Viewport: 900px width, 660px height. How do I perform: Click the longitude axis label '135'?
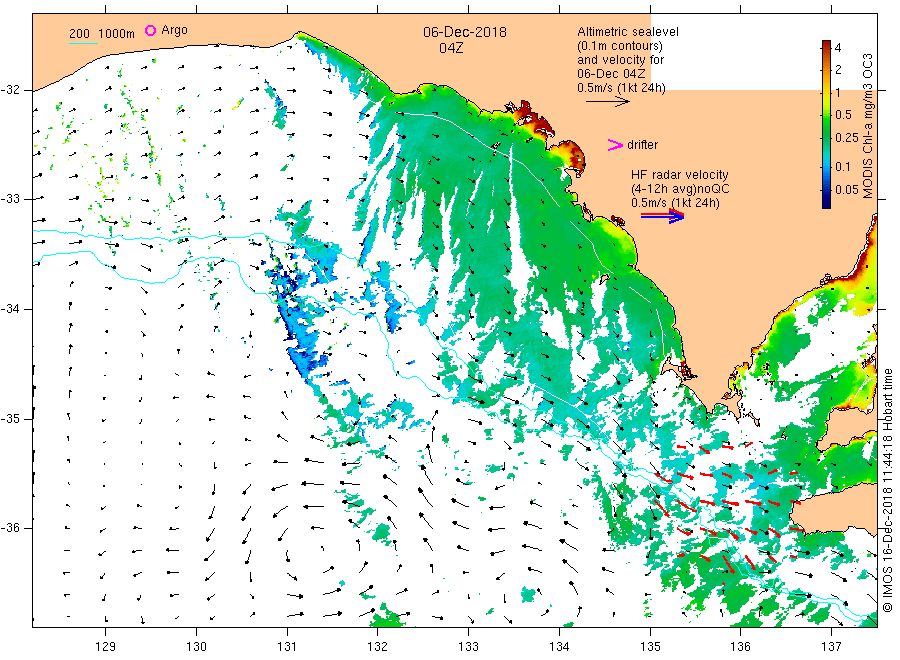(650, 647)
